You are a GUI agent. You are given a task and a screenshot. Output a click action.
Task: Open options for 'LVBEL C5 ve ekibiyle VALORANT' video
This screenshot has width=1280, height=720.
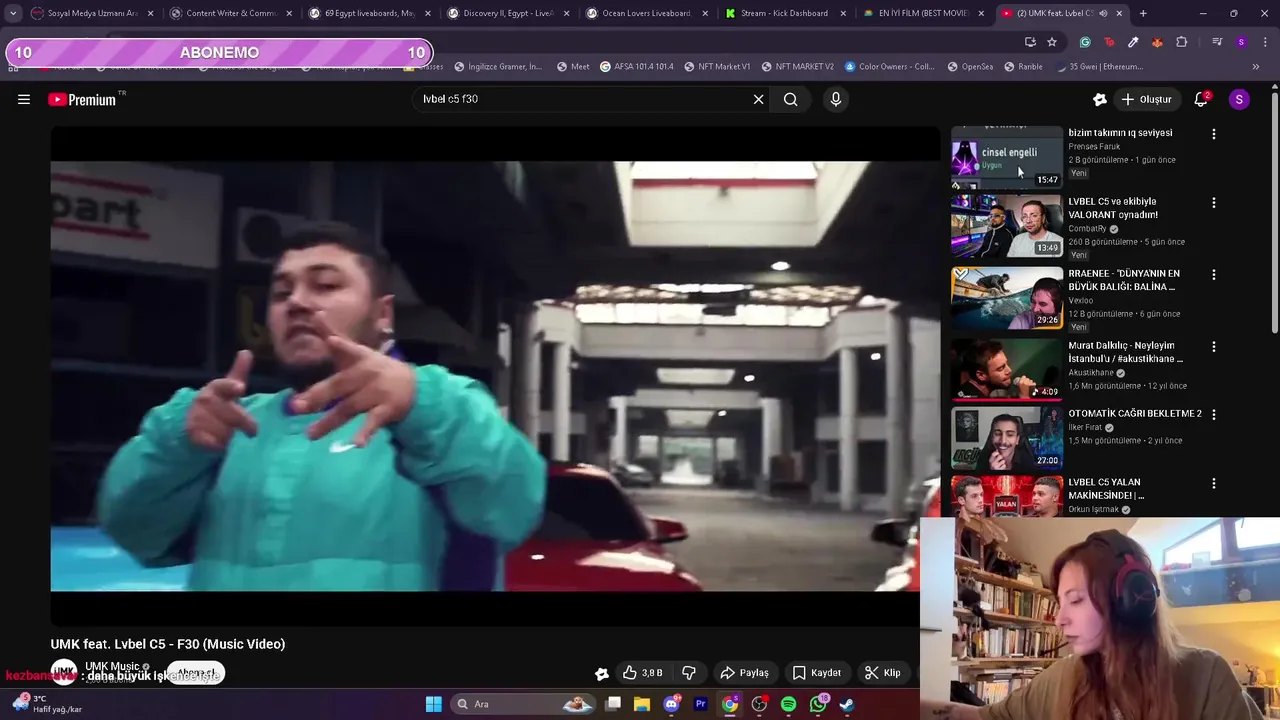coord(1214,203)
